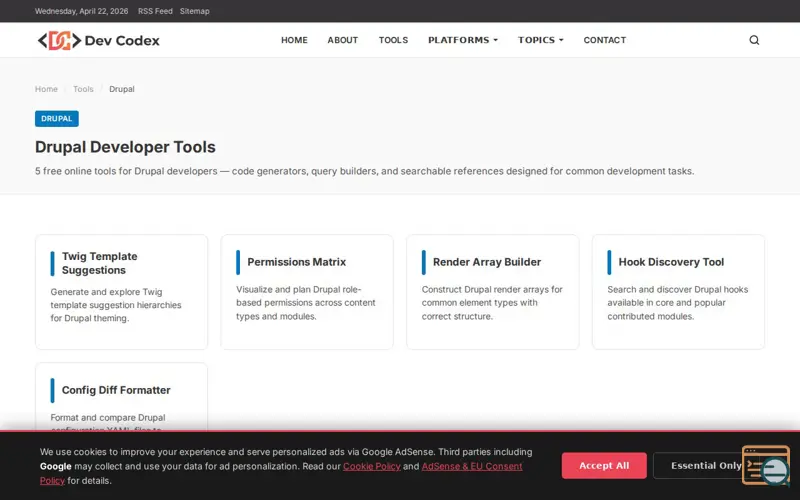Expand the Platforms dropdown menu
This screenshot has height=500, width=800.
pos(463,40)
